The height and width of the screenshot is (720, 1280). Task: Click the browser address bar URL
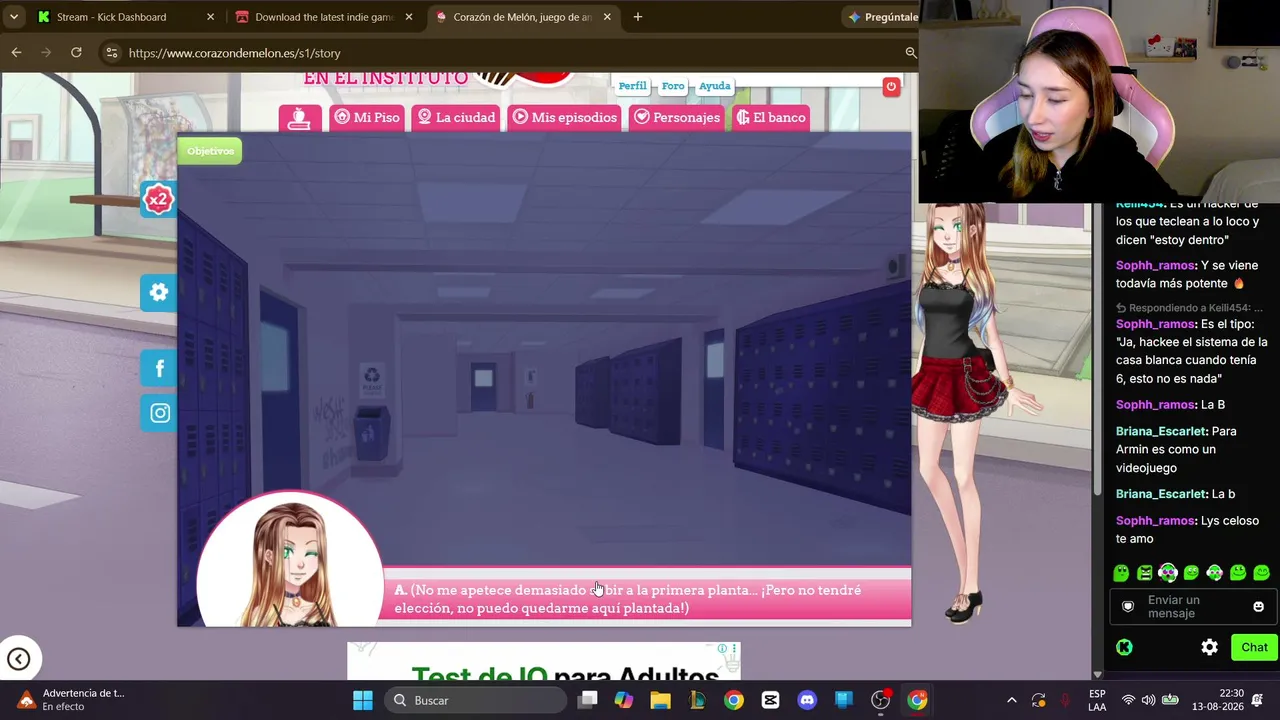coord(235,53)
